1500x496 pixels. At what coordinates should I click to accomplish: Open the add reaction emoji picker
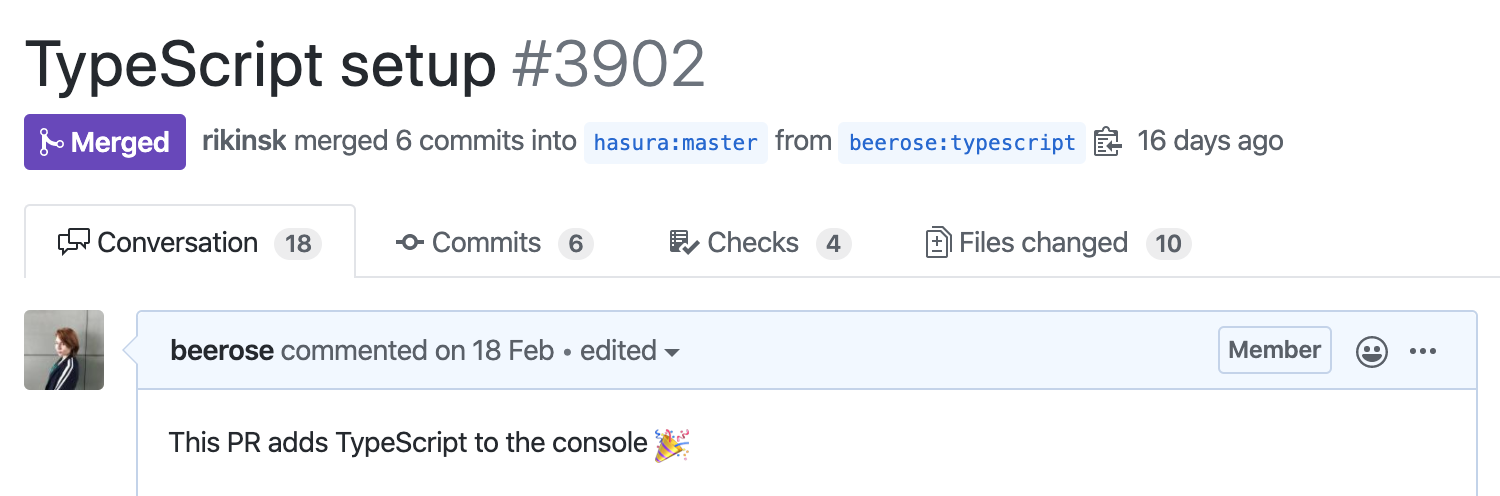pos(1371,351)
